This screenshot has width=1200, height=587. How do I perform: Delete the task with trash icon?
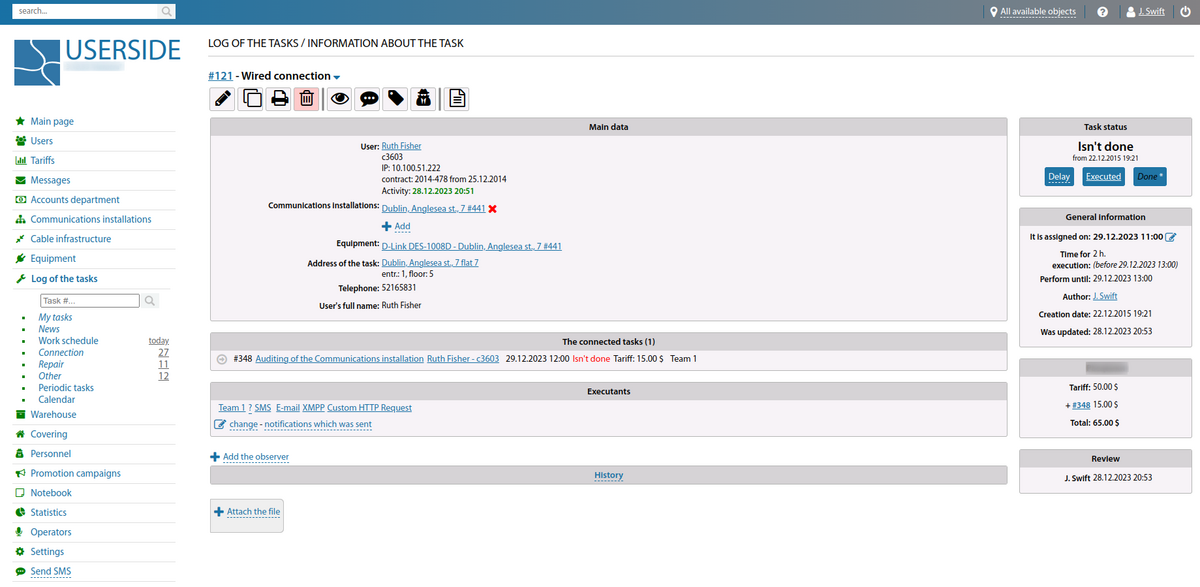[307, 98]
